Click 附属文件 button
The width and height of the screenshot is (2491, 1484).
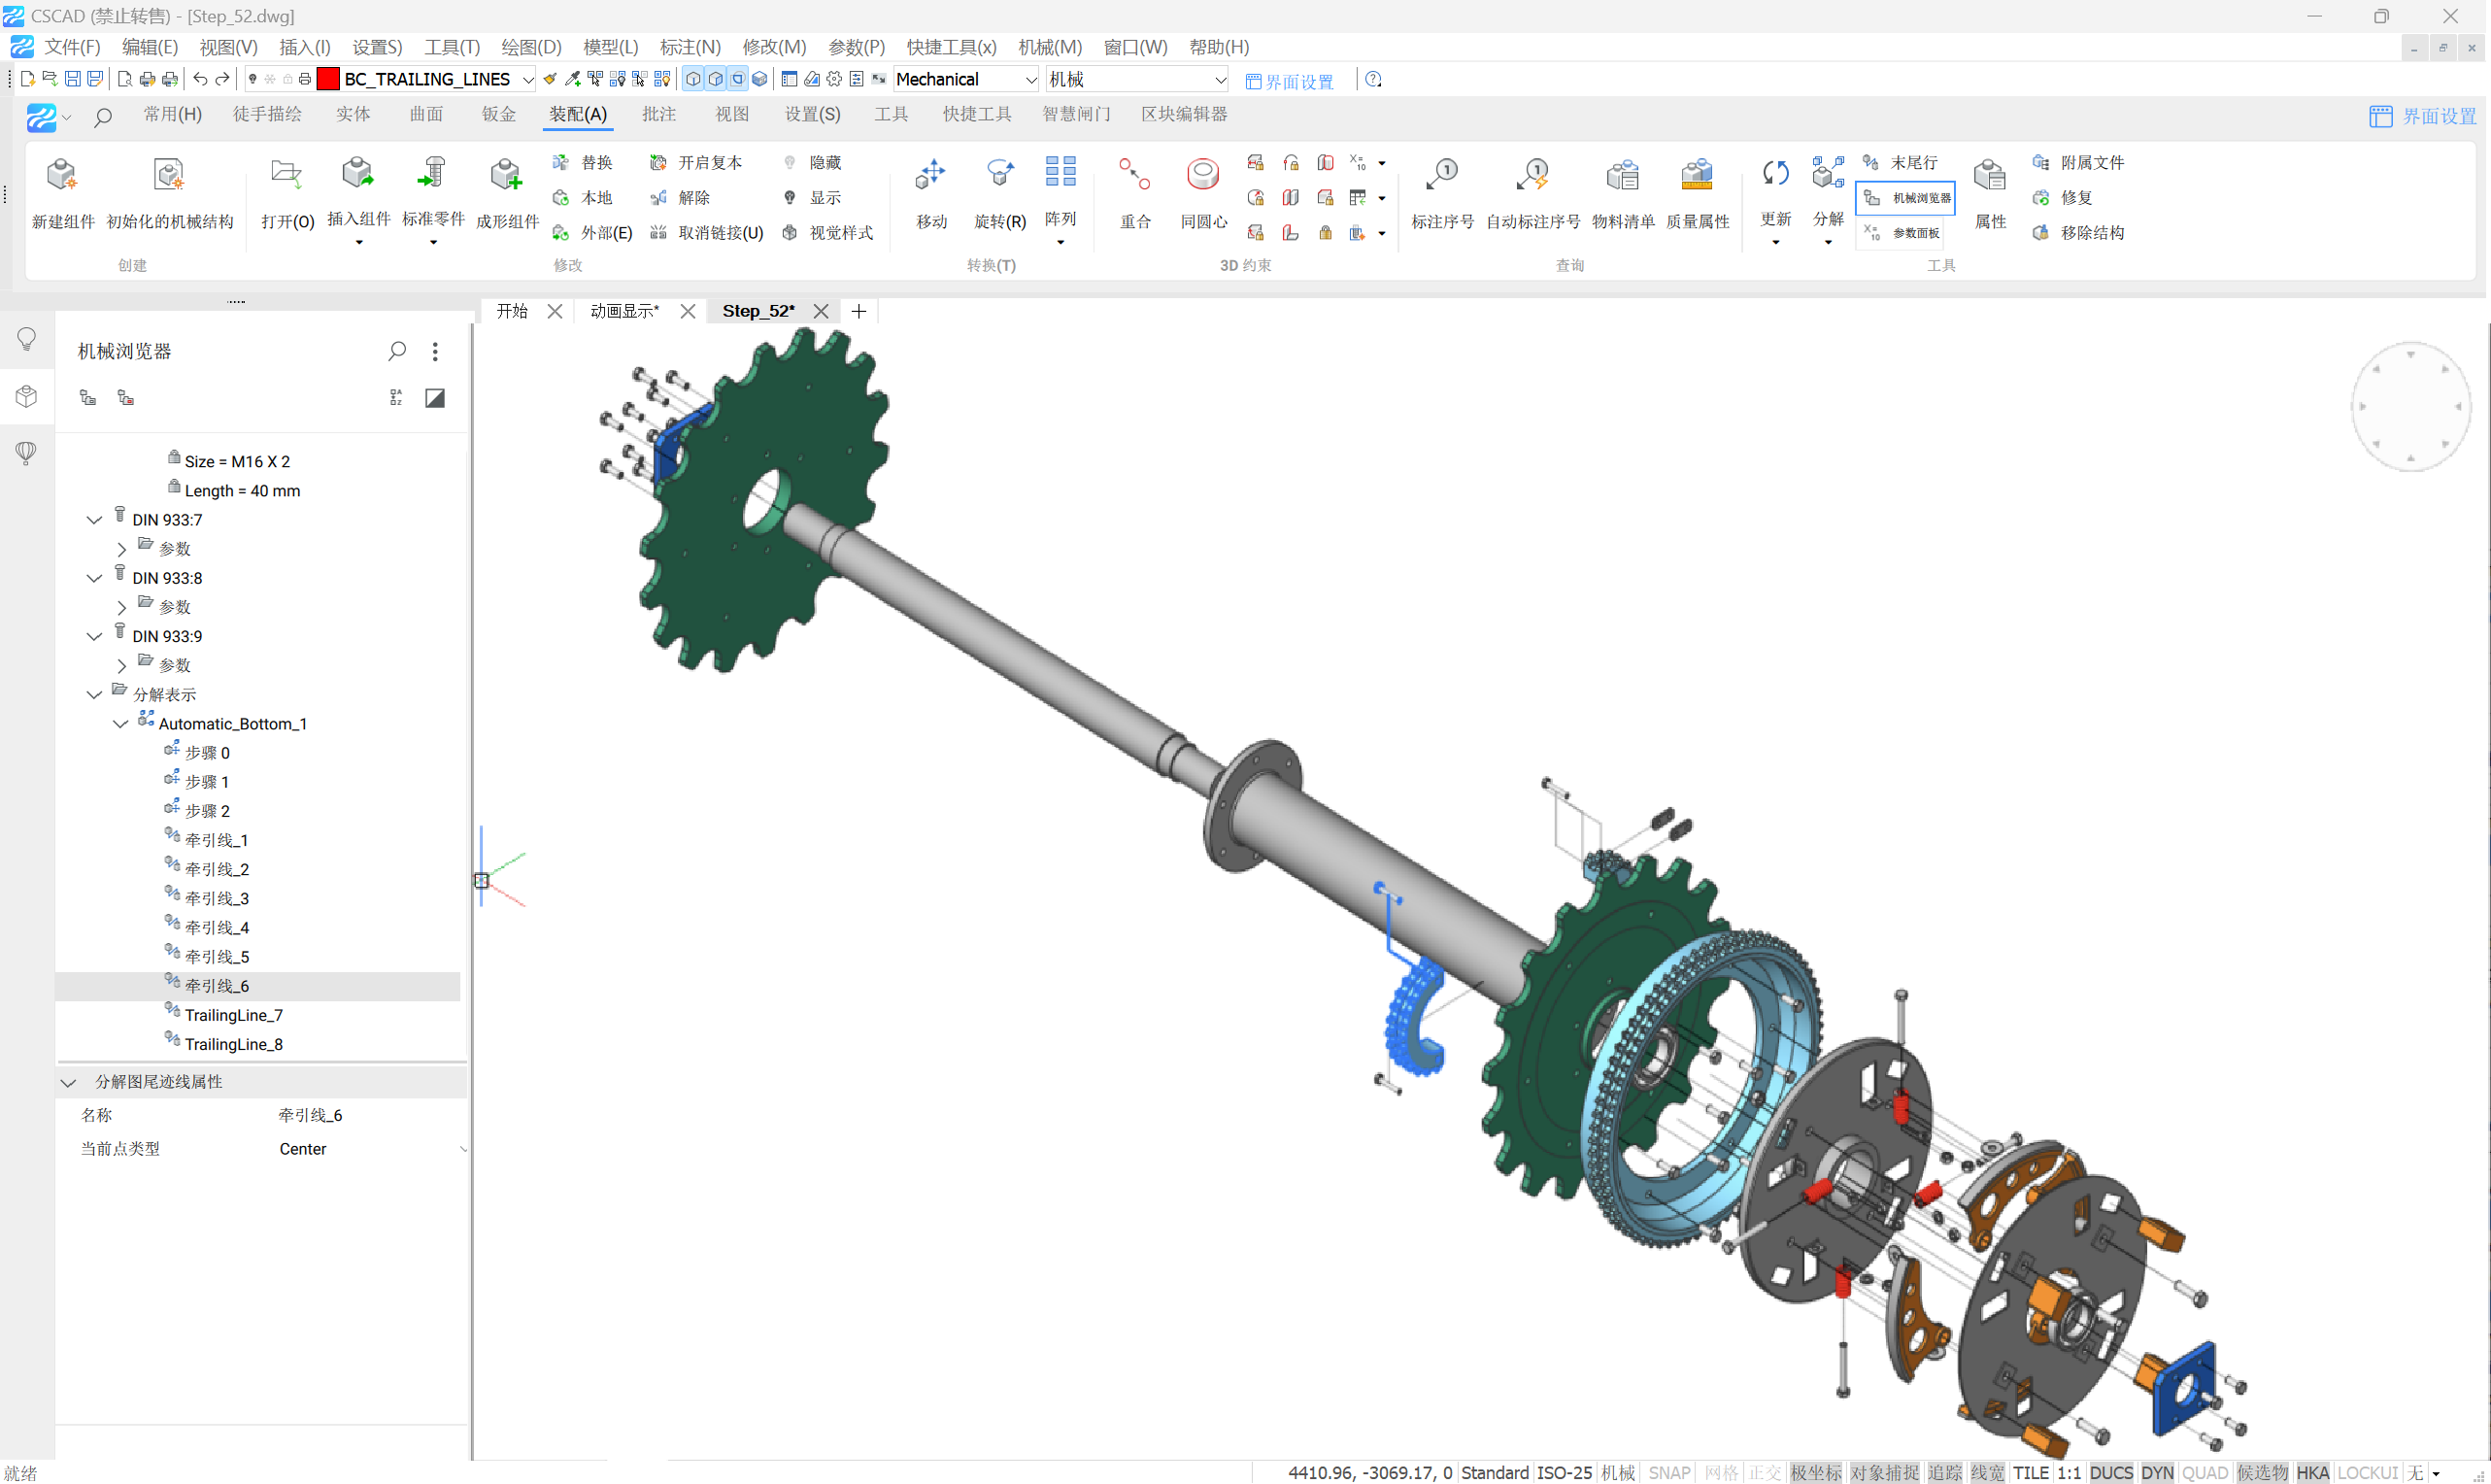(2079, 163)
